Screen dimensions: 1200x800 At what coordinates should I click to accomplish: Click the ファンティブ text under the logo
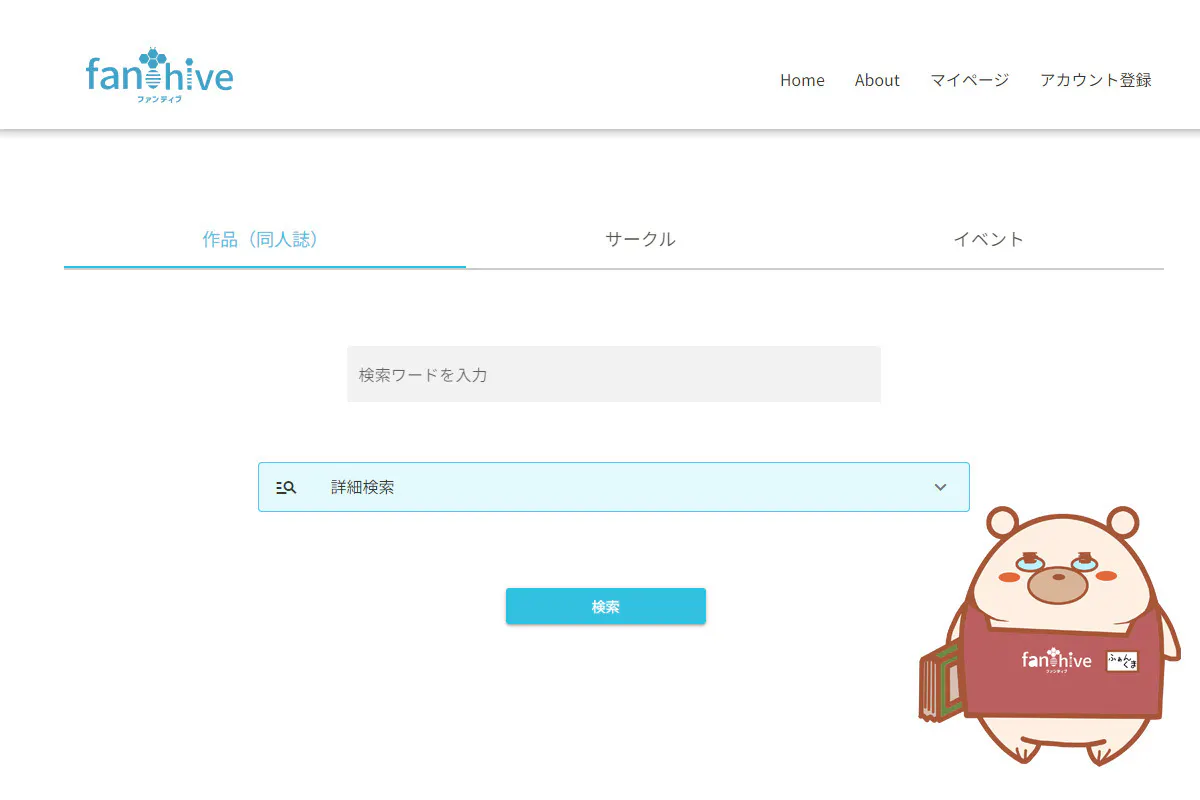(x=160, y=98)
